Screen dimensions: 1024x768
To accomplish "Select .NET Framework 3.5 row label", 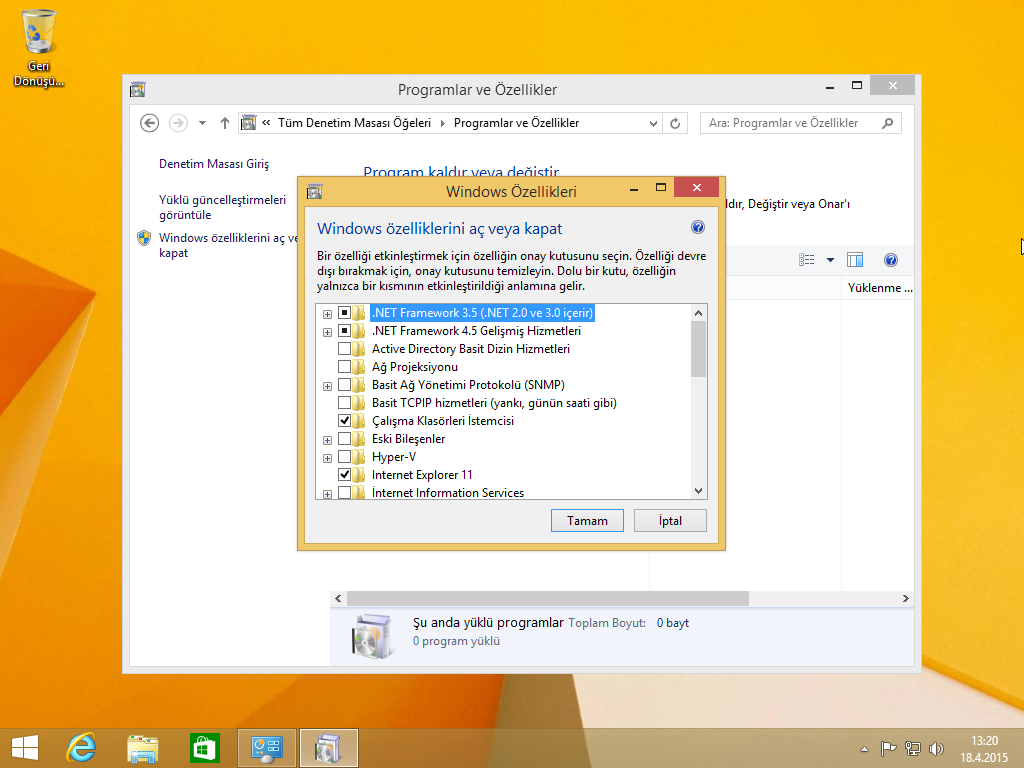I will [482, 313].
